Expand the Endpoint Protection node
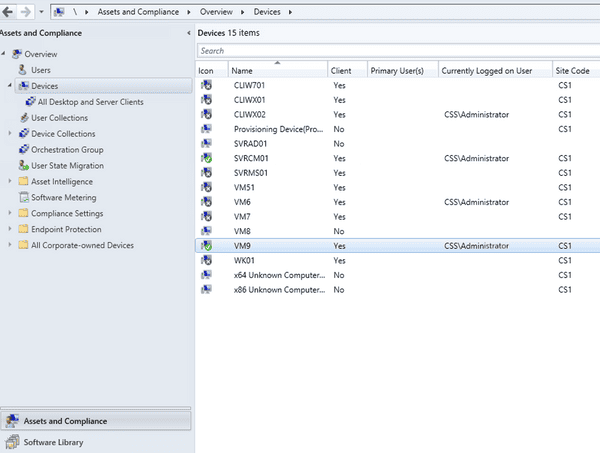 [x=10, y=229]
